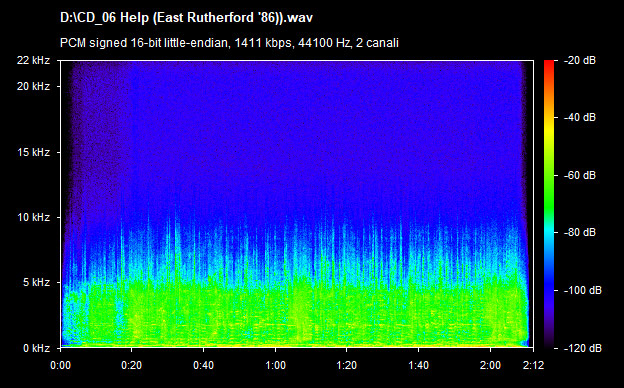Image resolution: width=624 pixels, height=388 pixels.
Task: Click the -120 dB legend label
Action: tap(583, 348)
